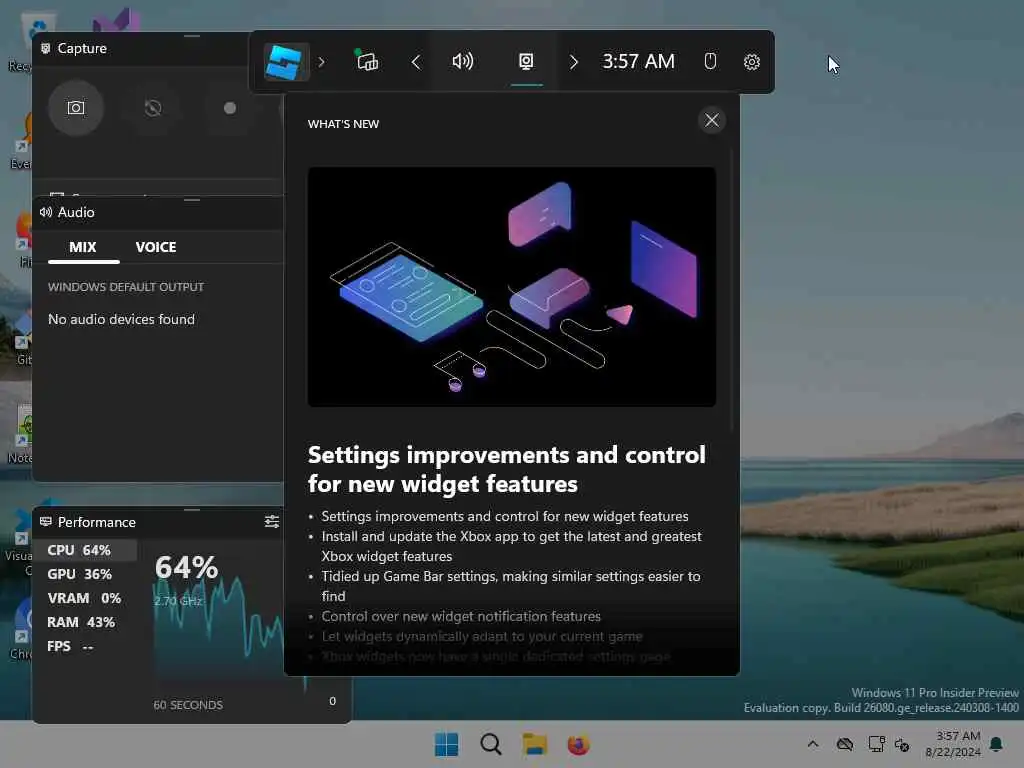Click the left arrow in the Game Bar widget list

tap(416, 62)
